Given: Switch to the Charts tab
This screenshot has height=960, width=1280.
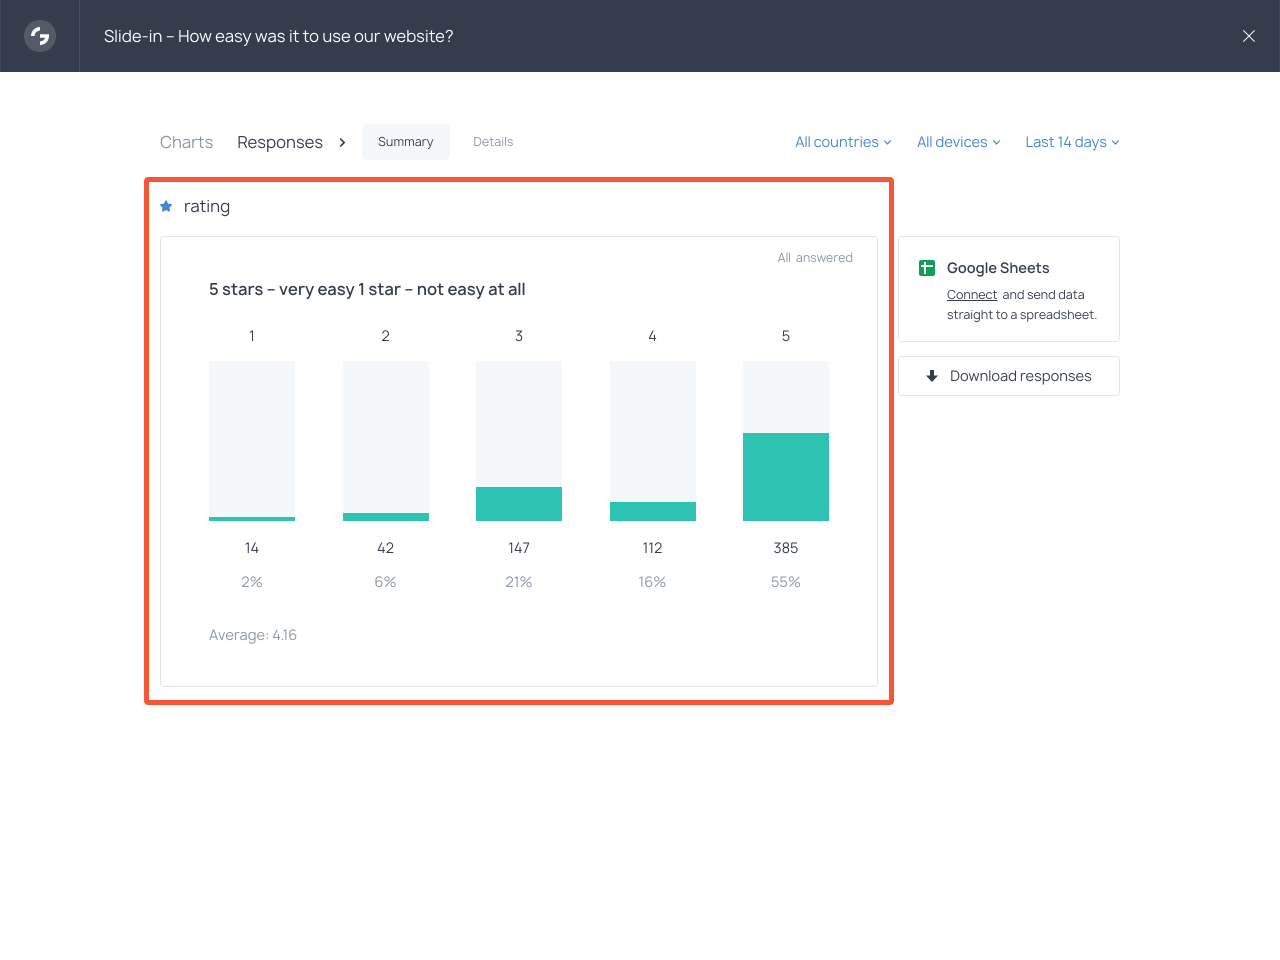Looking at the screenshot, I should click(x=186, y=142).
